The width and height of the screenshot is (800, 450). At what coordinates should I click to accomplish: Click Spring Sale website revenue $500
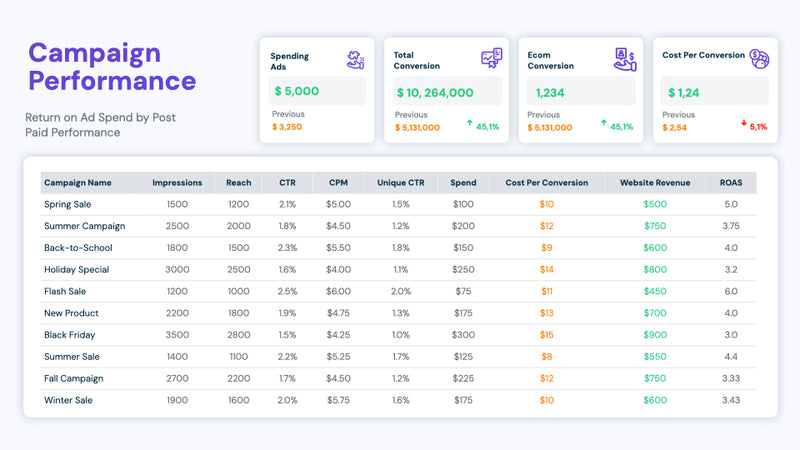[x=655, y=204]
